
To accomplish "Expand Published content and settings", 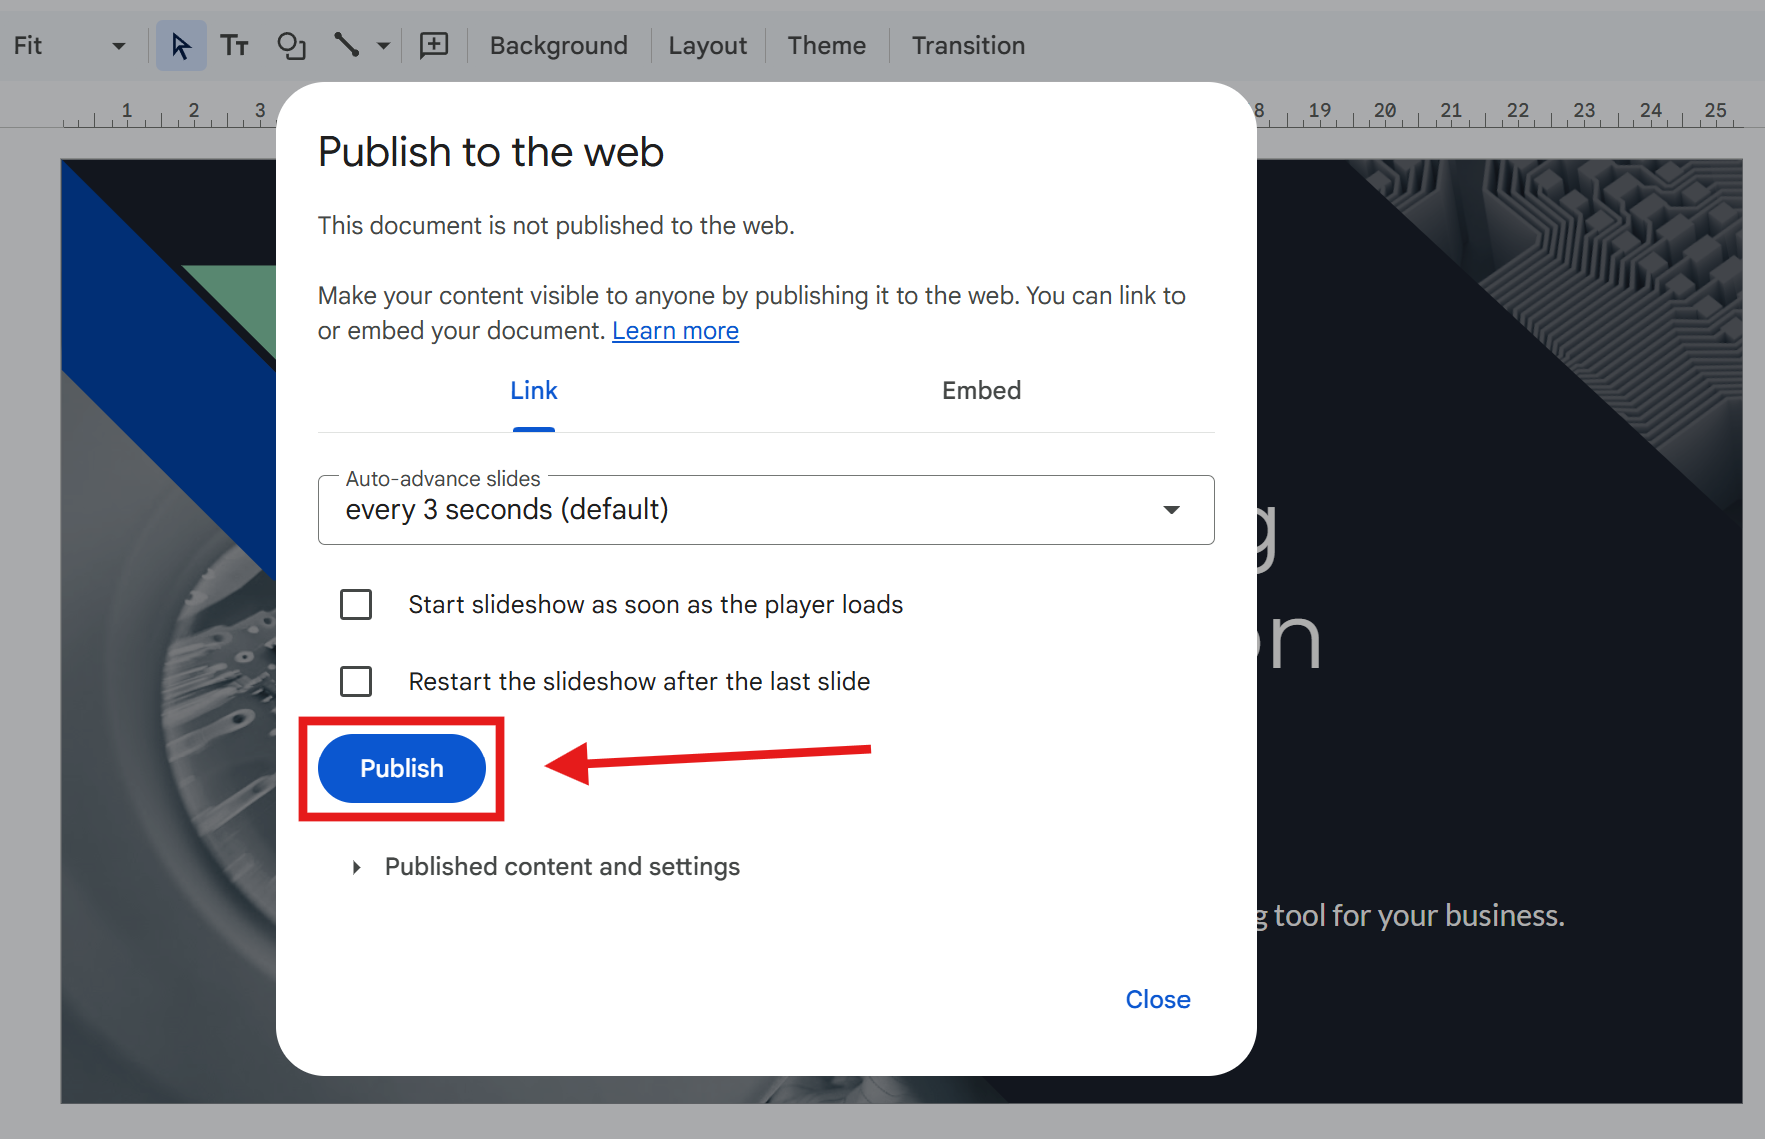I will pyautogui.click(x=561, y=867).
